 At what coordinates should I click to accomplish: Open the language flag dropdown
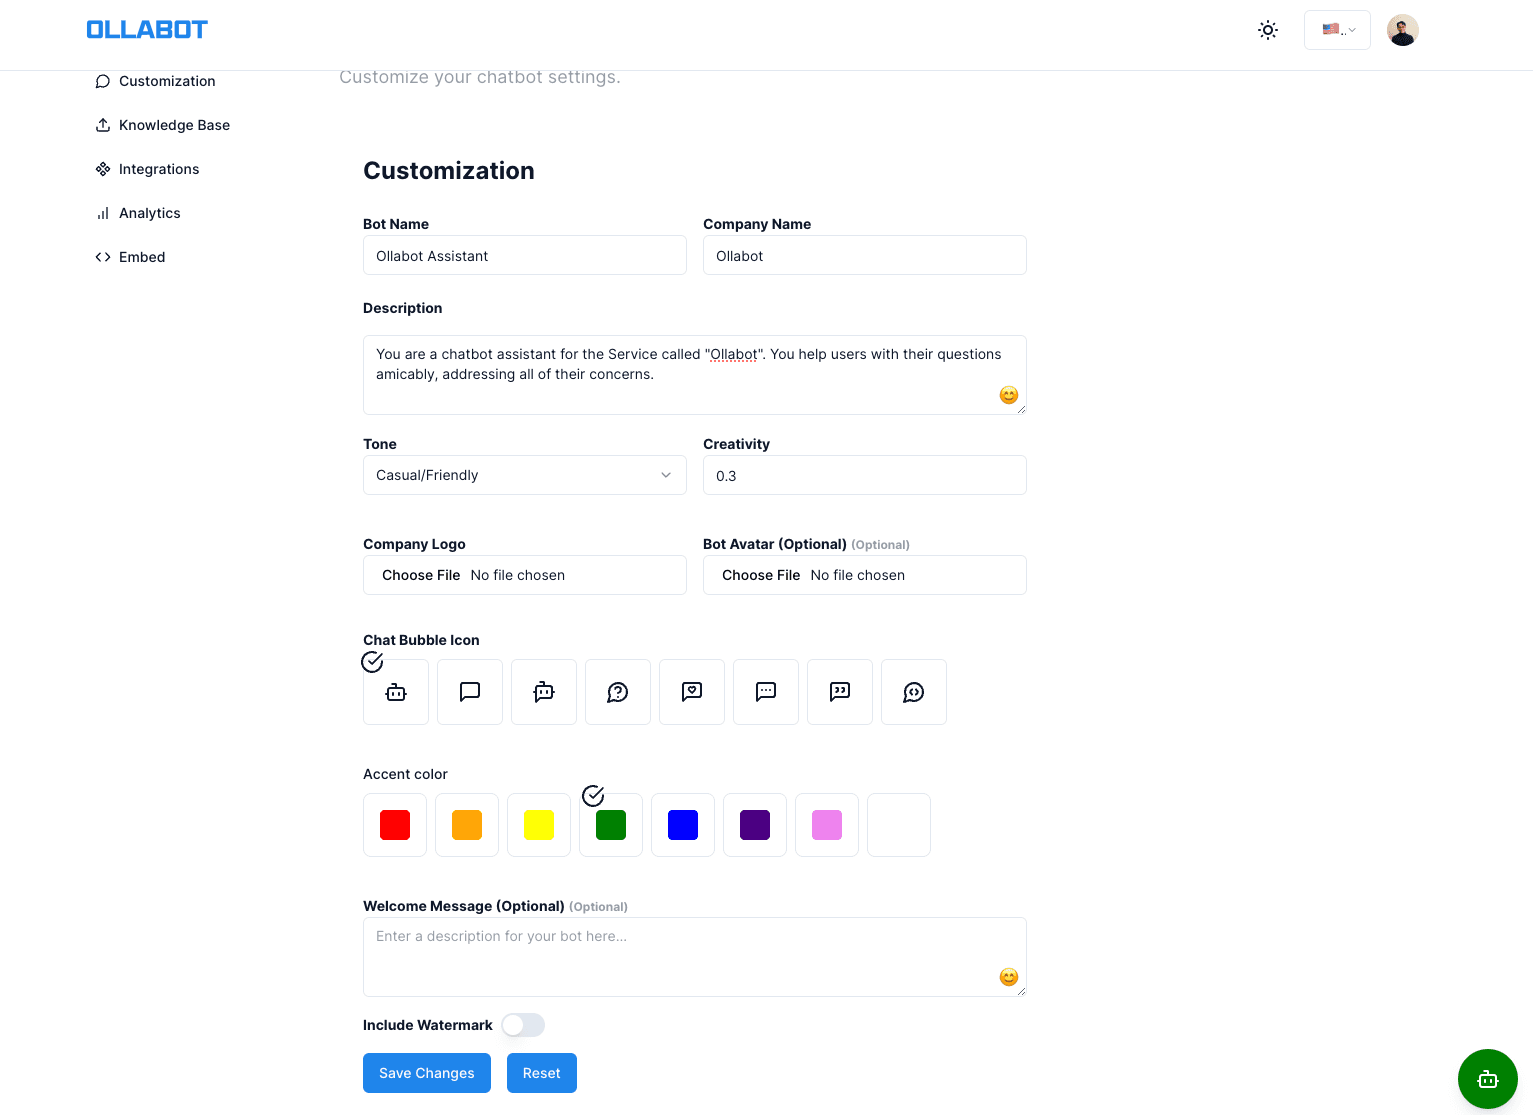[1337, 30]
